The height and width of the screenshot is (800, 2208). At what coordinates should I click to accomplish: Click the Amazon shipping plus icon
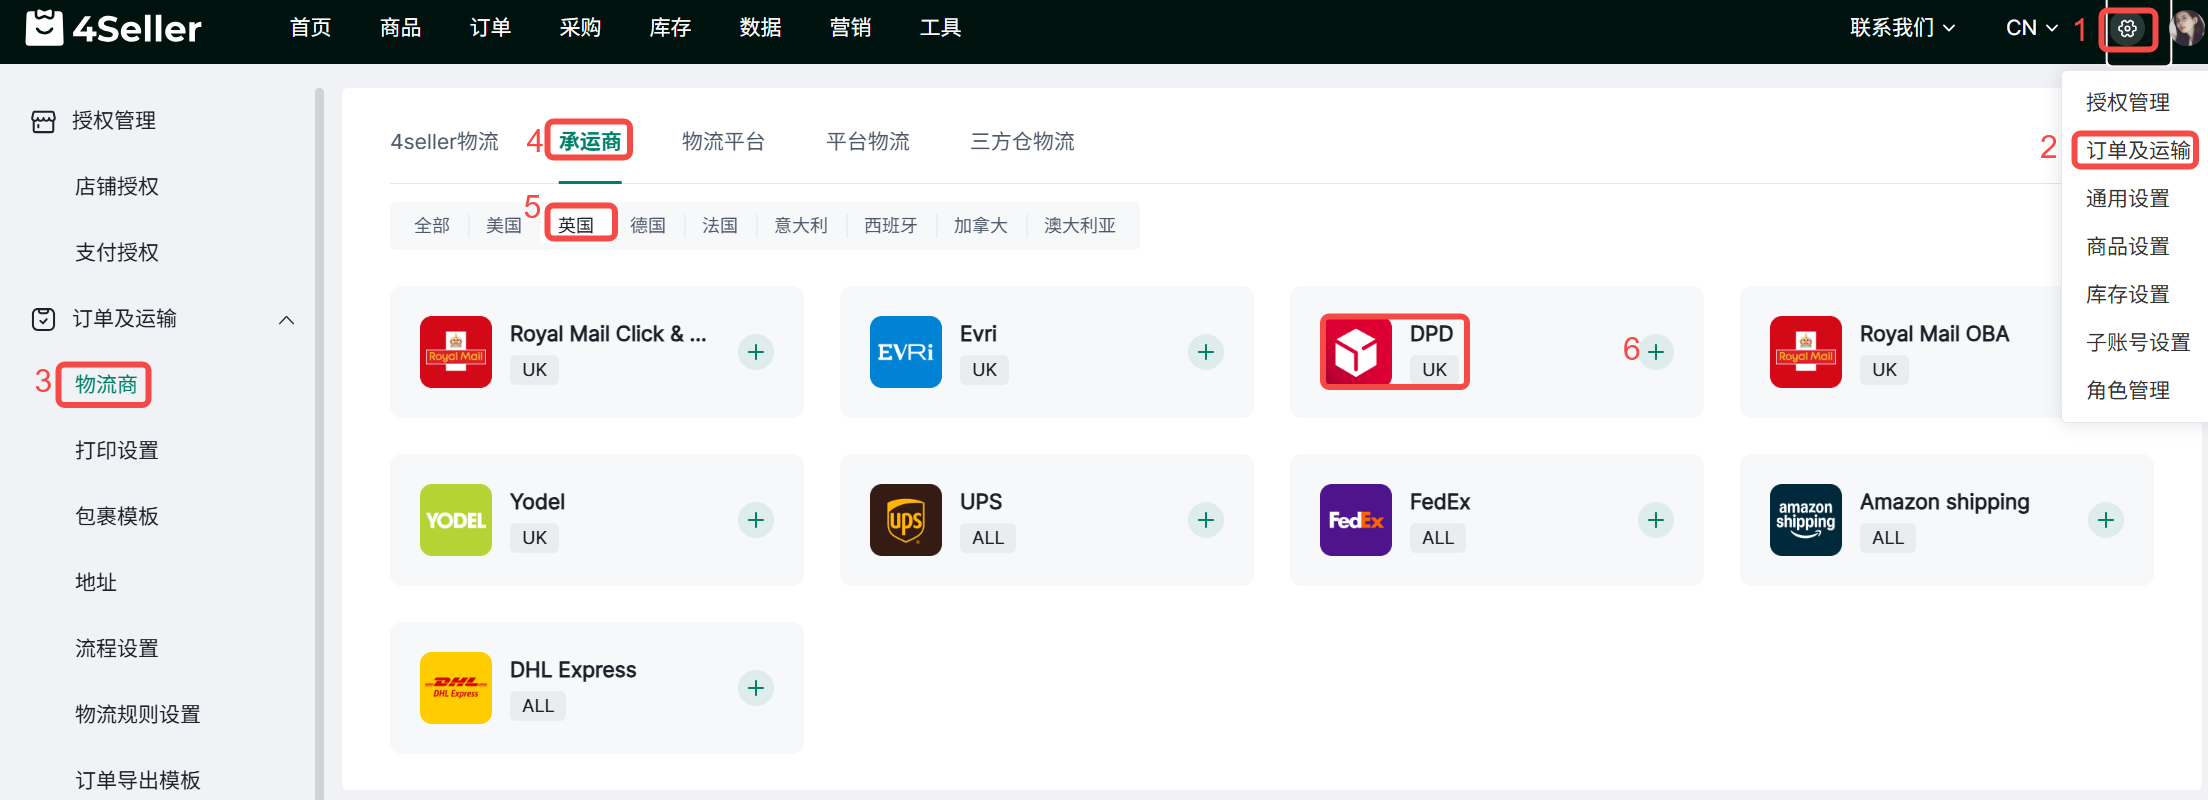pos(2106,520)
